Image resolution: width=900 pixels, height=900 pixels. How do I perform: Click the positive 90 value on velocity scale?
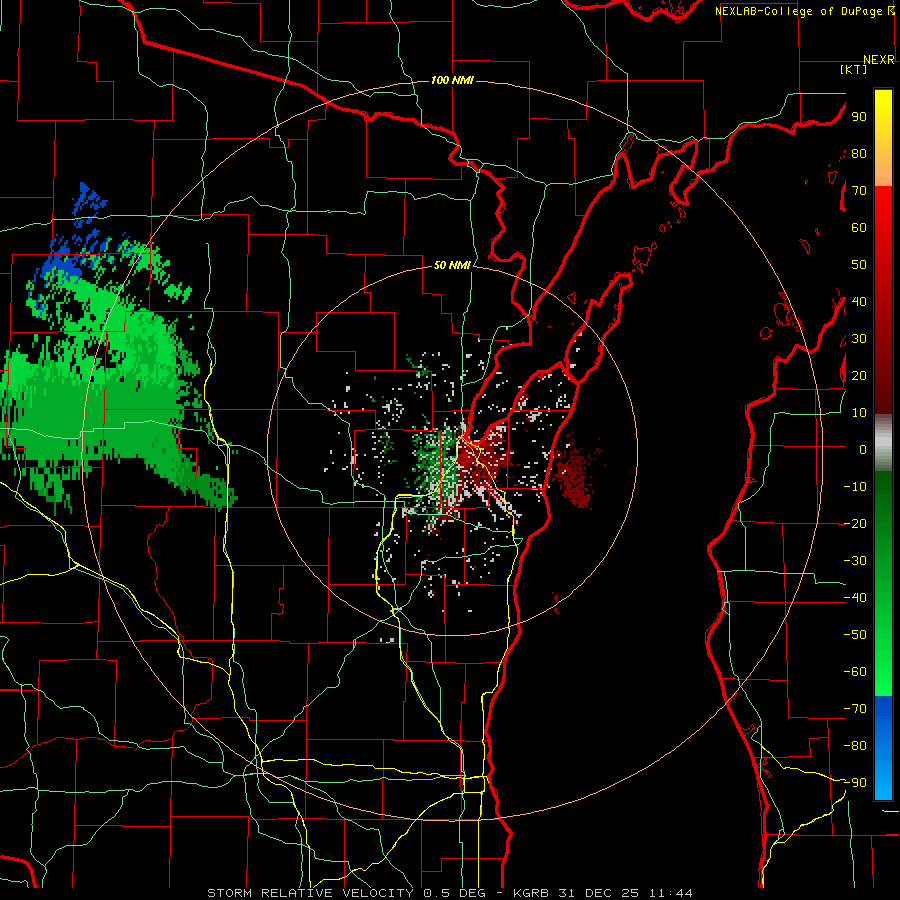(859, 117)
